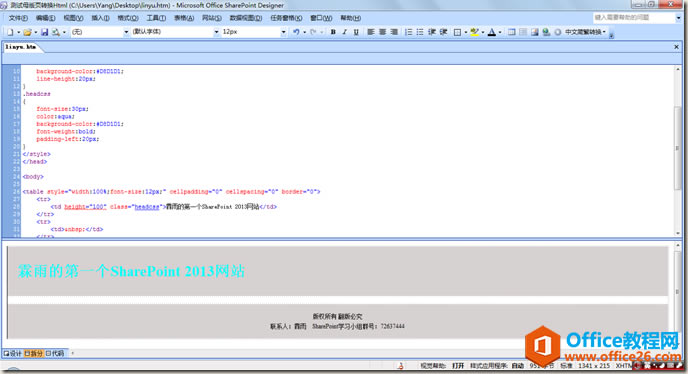Select the linyu.htm document tab
This screenshot has width=688, height=374.
(21, 47)
